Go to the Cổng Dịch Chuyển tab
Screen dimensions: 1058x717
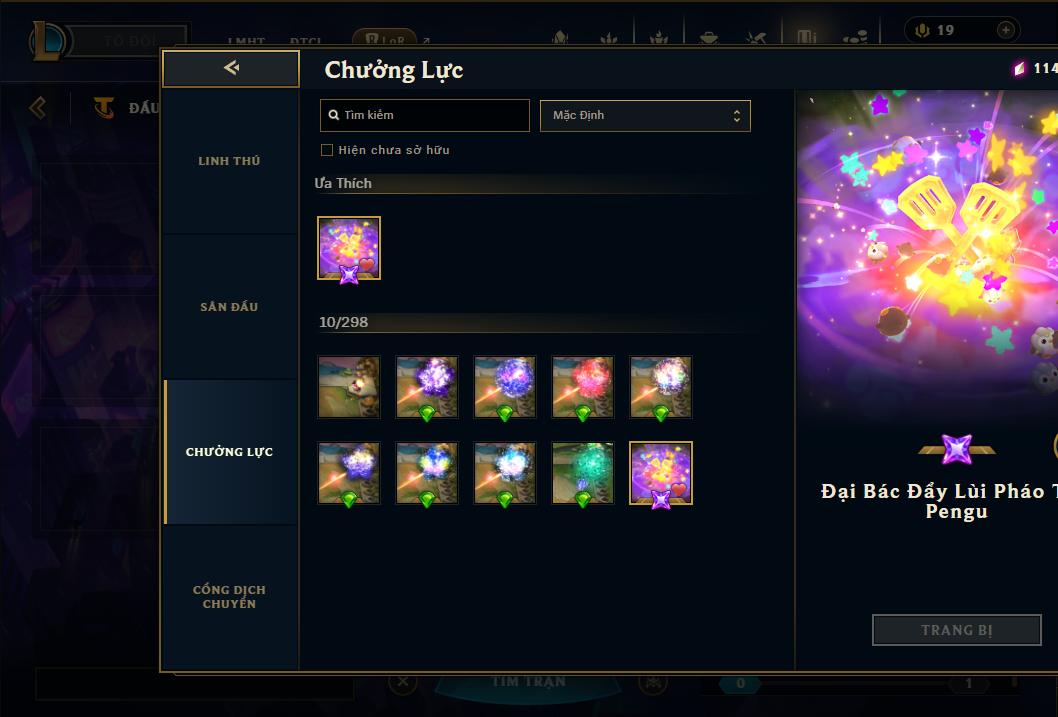click(229, 597)
